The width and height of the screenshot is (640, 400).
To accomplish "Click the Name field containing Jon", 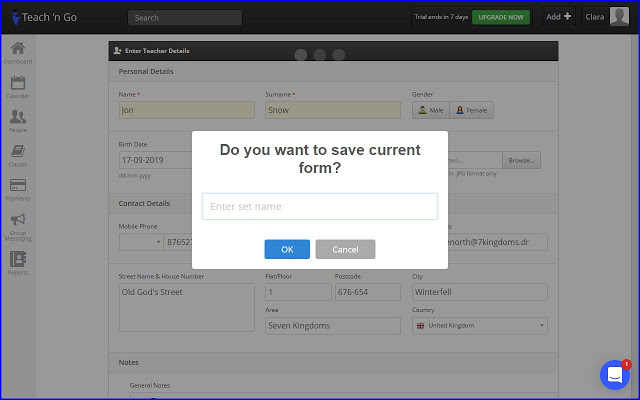I will pyautogui.click(x=187, y=110).
